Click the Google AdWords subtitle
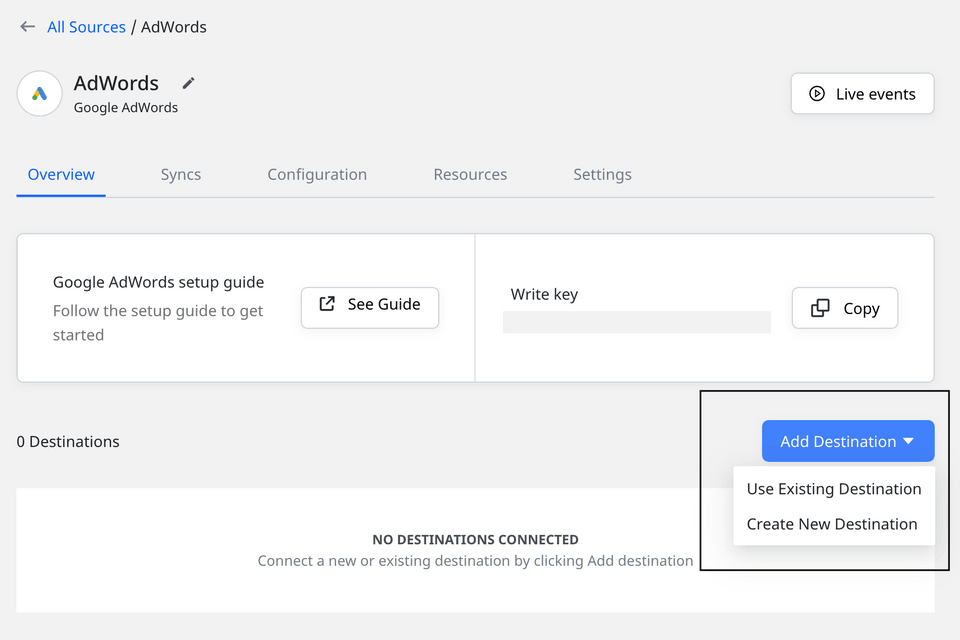This screenshot has height=640, width=960. 126,107
